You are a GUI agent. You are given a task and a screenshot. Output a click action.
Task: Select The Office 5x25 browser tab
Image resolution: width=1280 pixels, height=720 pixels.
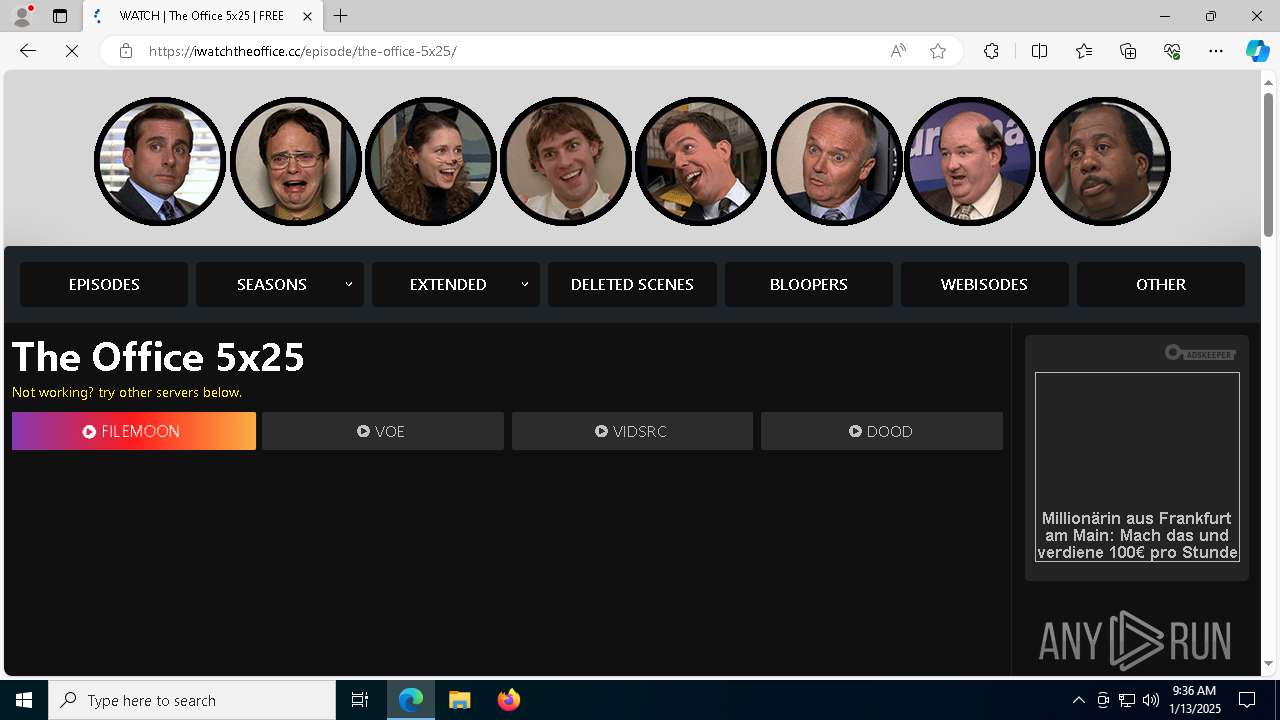203,16
